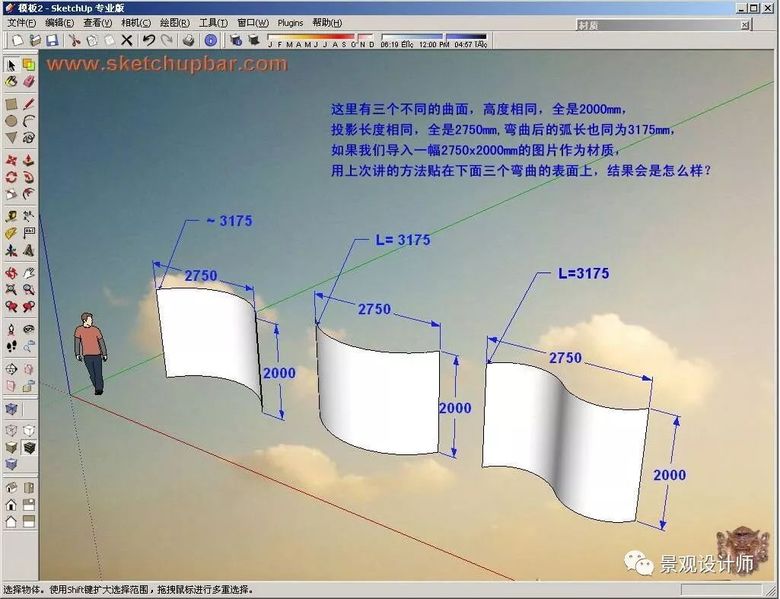Activate the Eraser tool

[x=28, y=81]
